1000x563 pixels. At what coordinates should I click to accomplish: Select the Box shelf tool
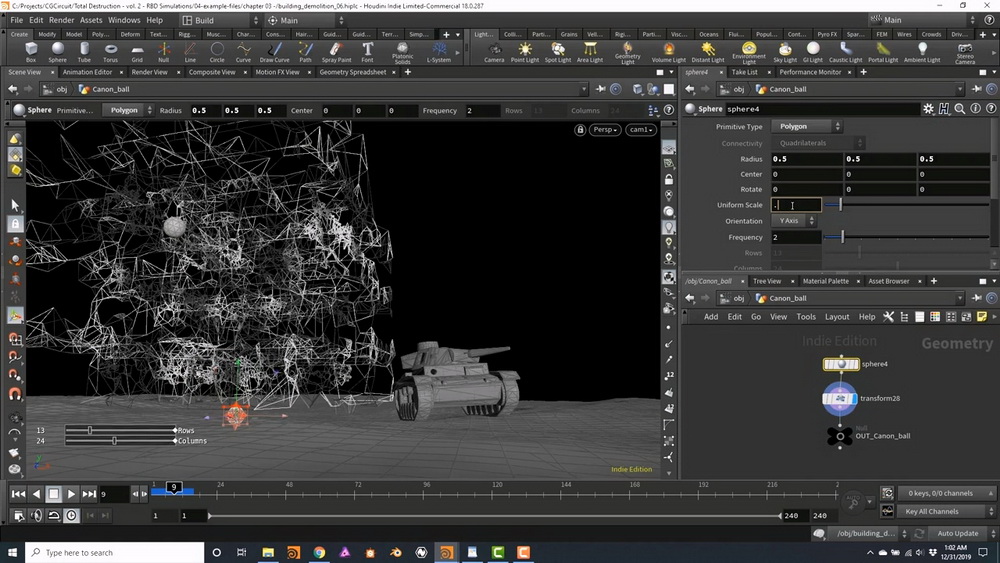pos(31,52)
